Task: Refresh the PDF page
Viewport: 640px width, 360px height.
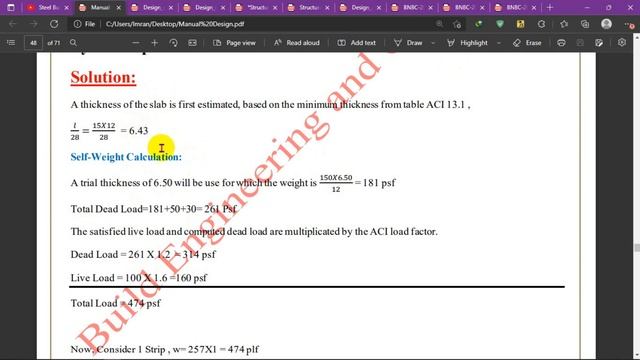Action: point(54,24)
